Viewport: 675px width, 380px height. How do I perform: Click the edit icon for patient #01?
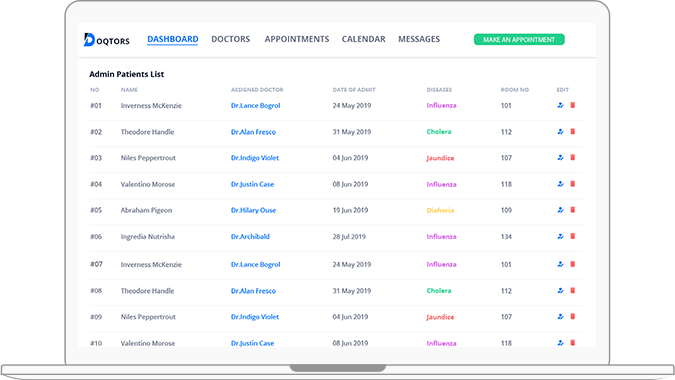(560, 105)
